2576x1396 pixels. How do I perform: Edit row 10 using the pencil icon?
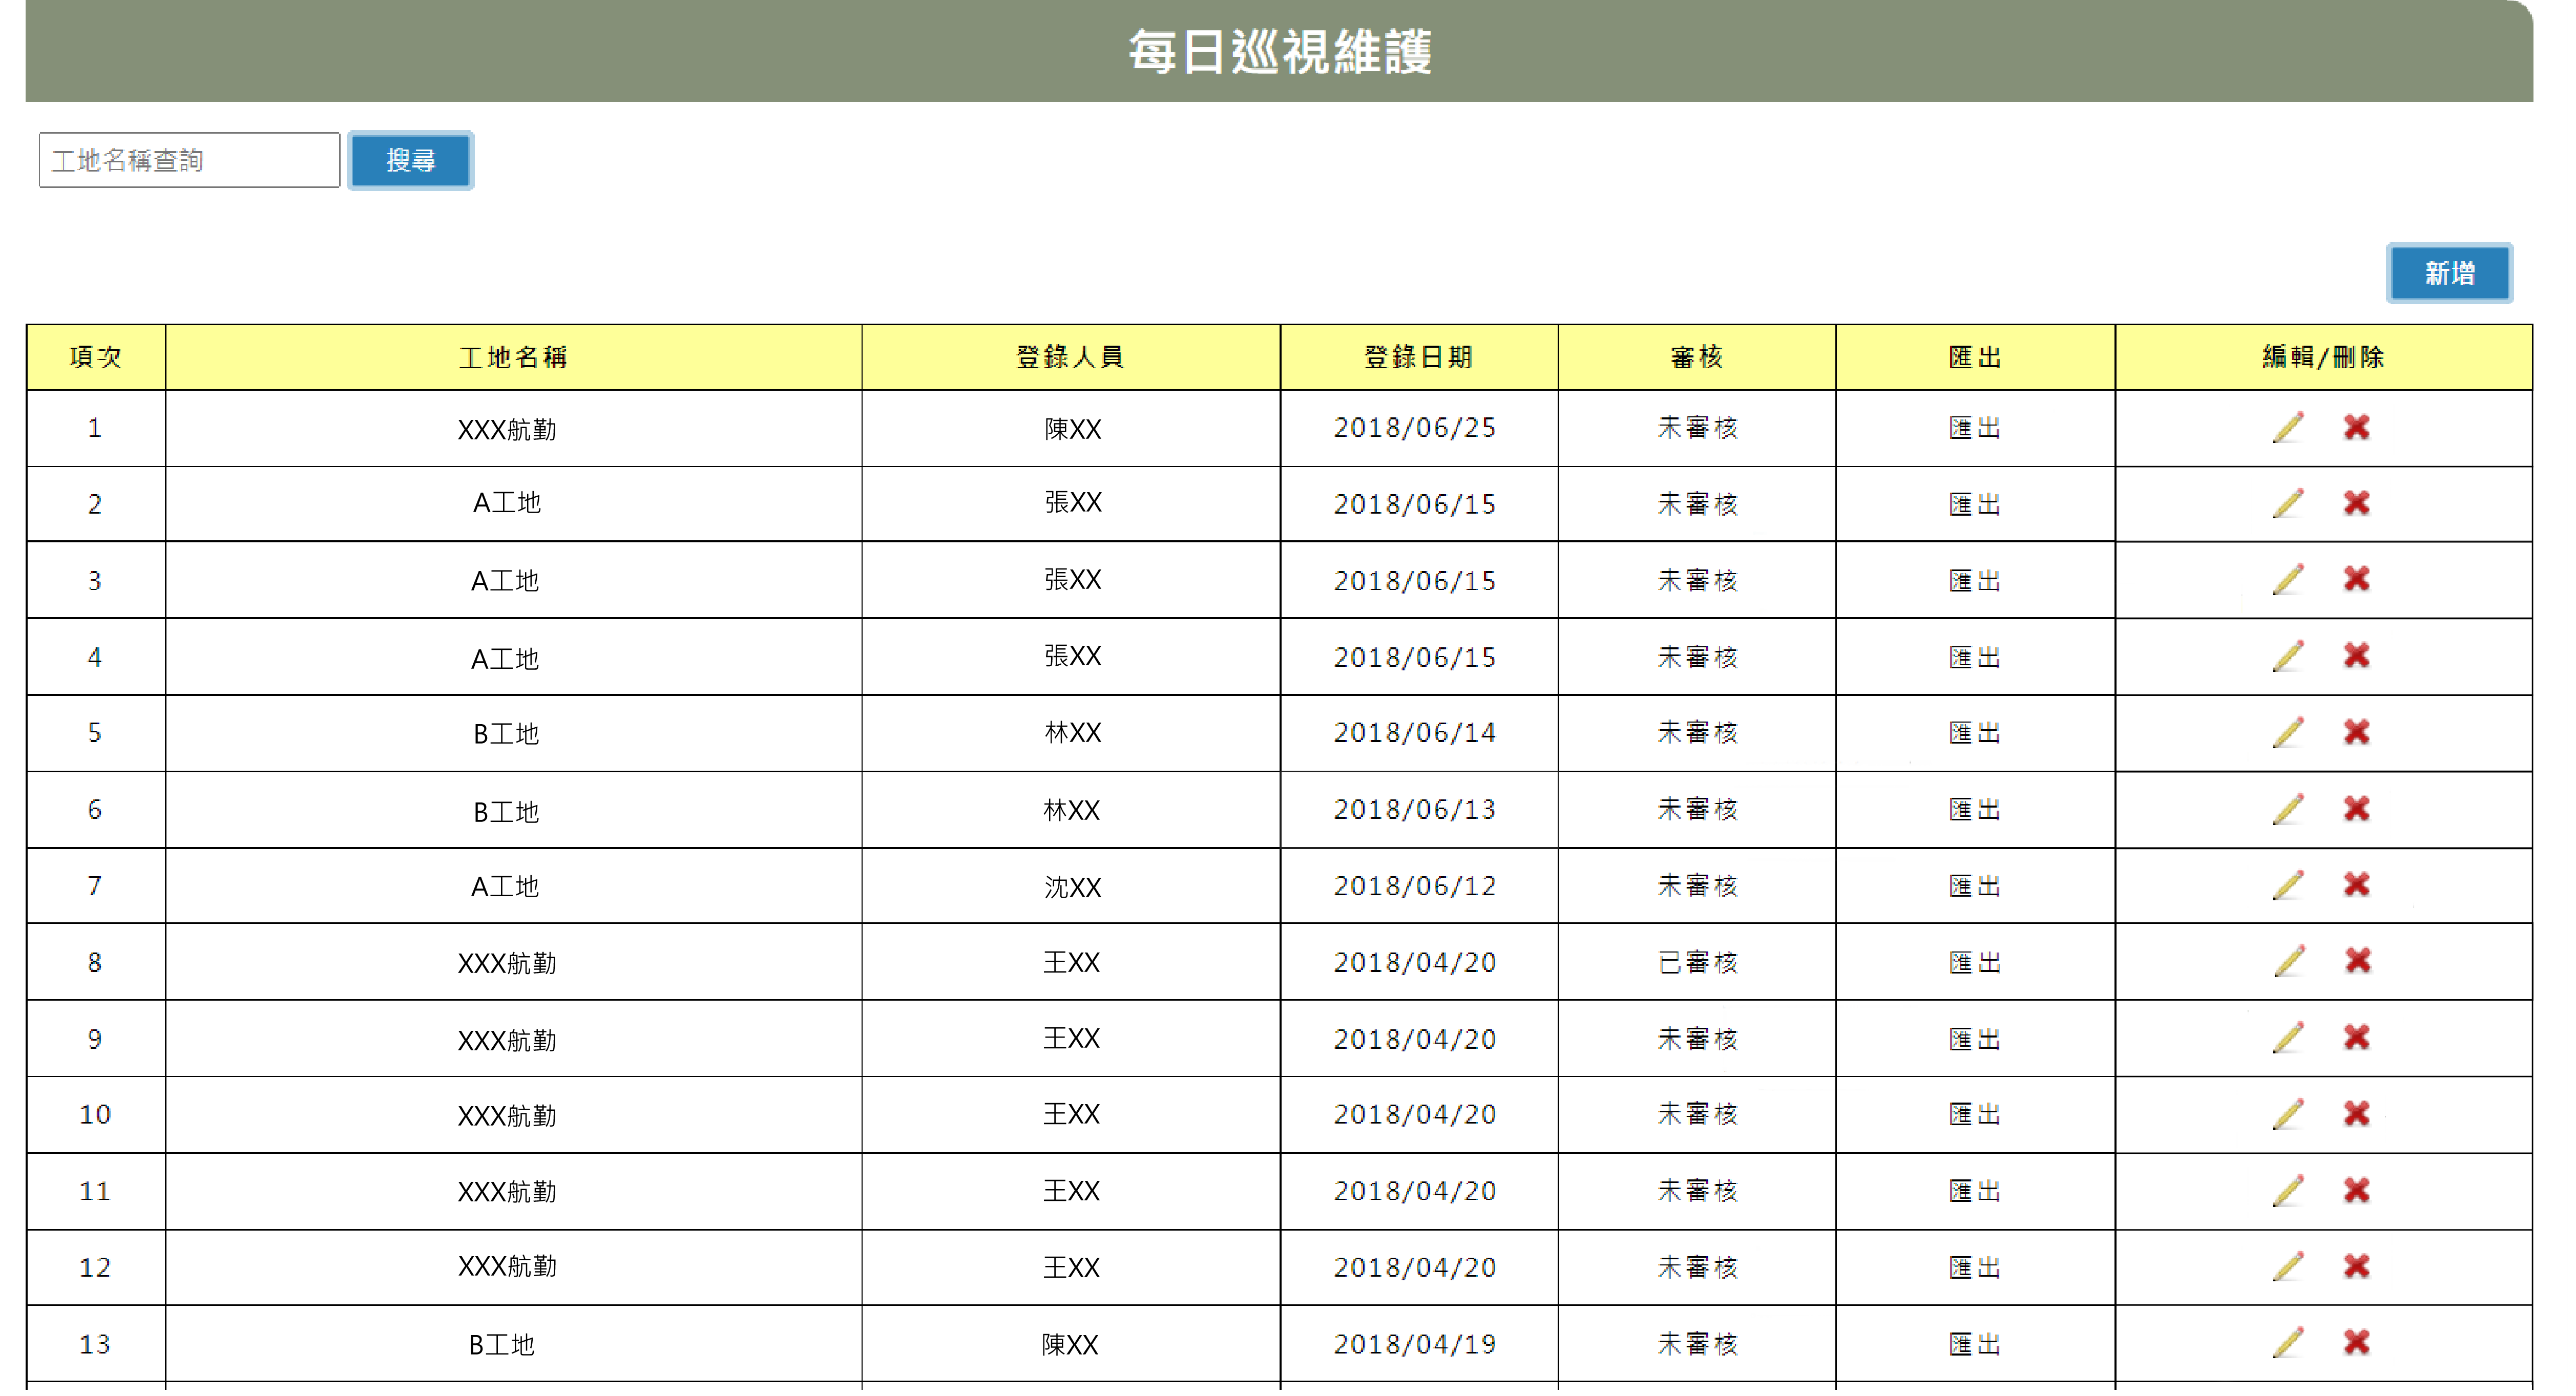click(x=2287, y=1115)
